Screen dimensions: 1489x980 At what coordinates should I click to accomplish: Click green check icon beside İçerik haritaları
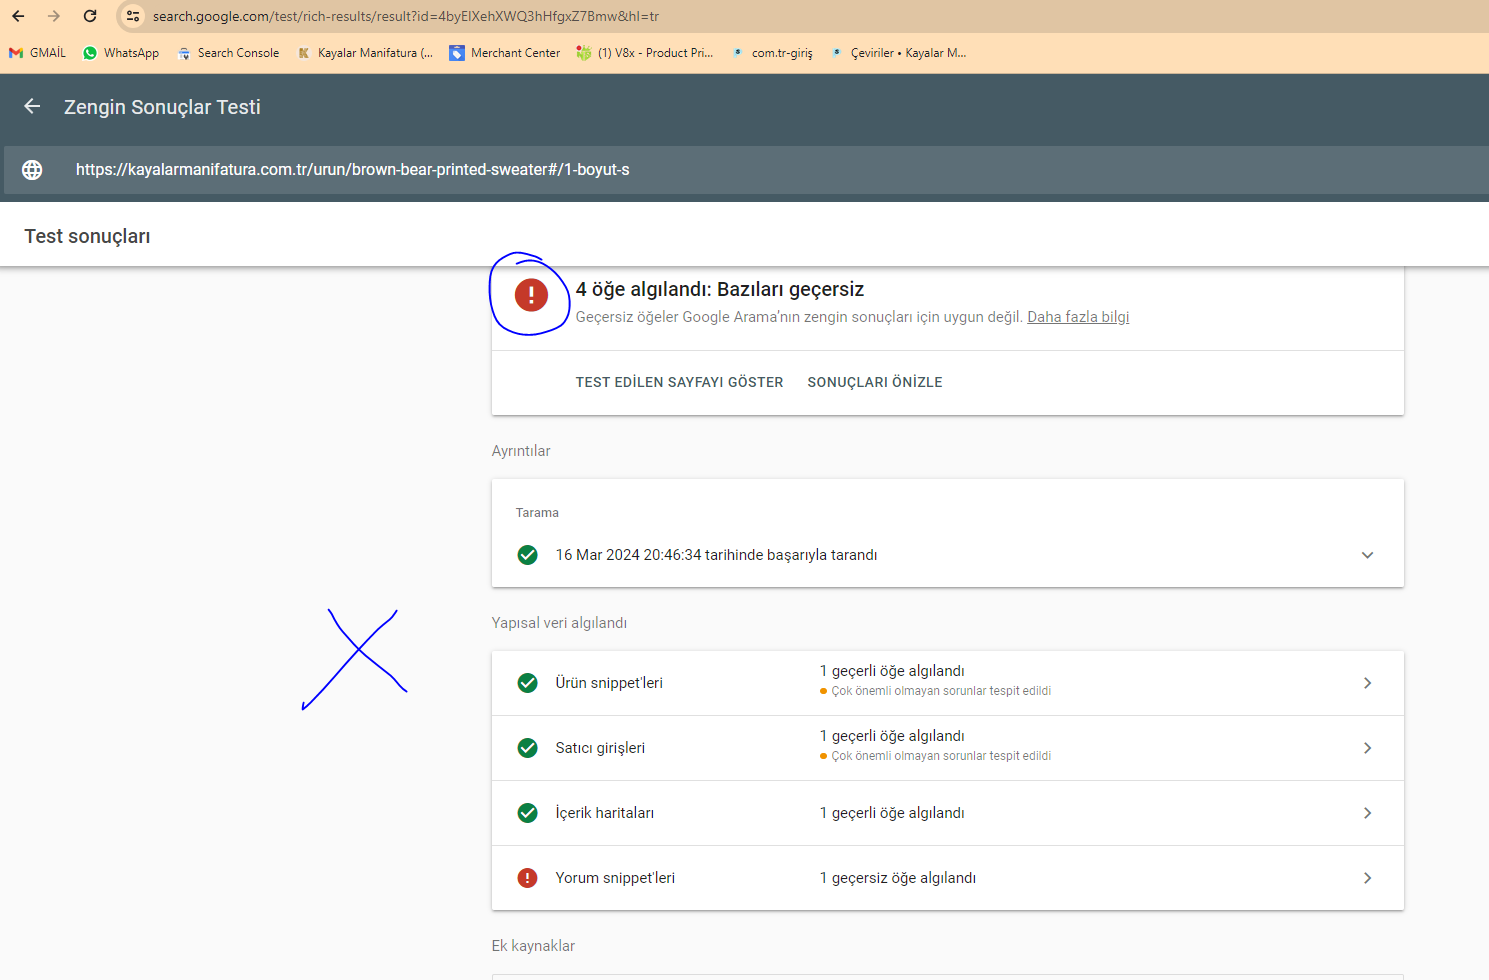tap(528, 813)
